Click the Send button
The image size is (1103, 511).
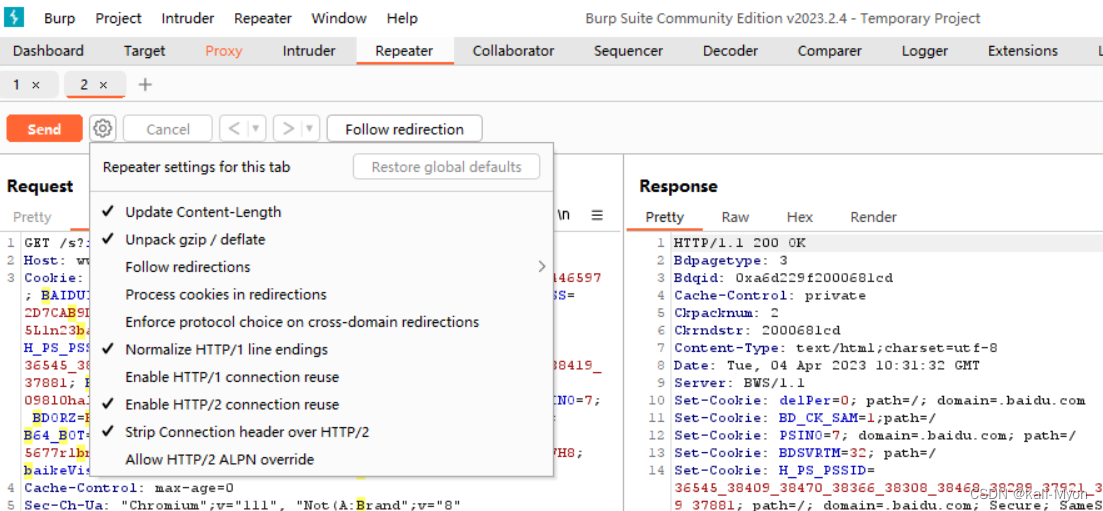44,129
